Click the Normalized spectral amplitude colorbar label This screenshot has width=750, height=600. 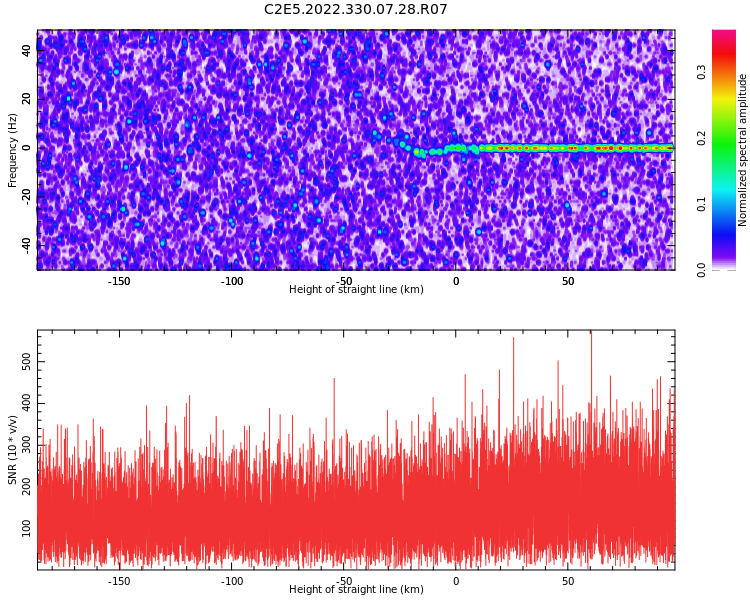[742, 150]
